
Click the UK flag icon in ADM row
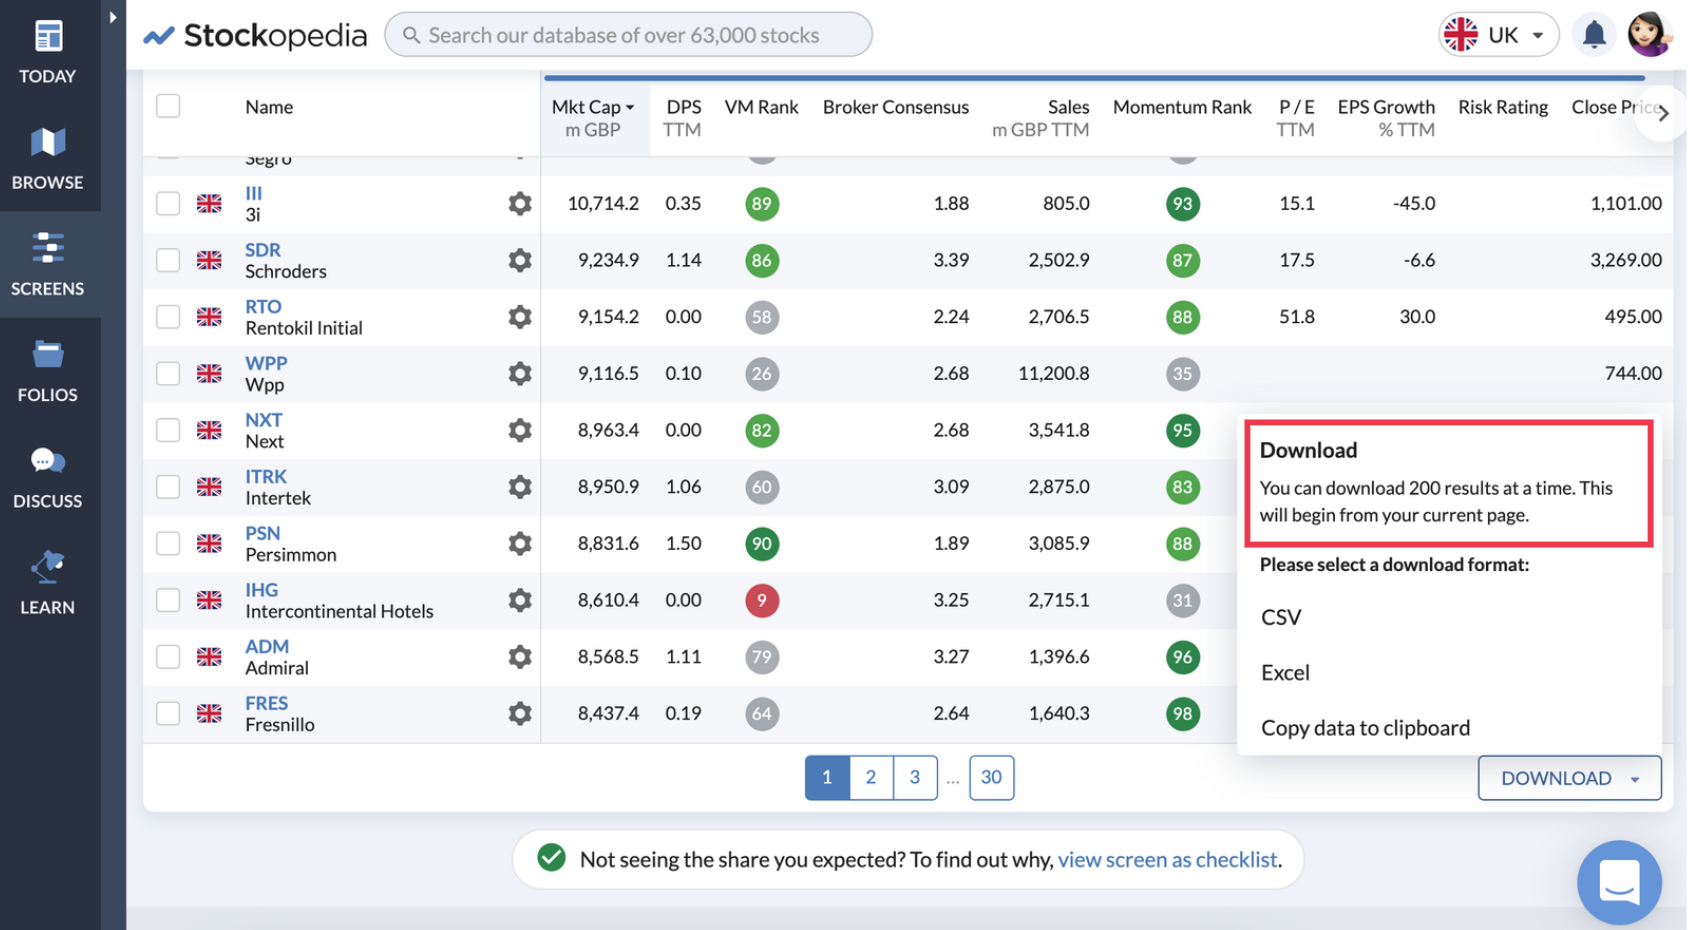[209, 657]
